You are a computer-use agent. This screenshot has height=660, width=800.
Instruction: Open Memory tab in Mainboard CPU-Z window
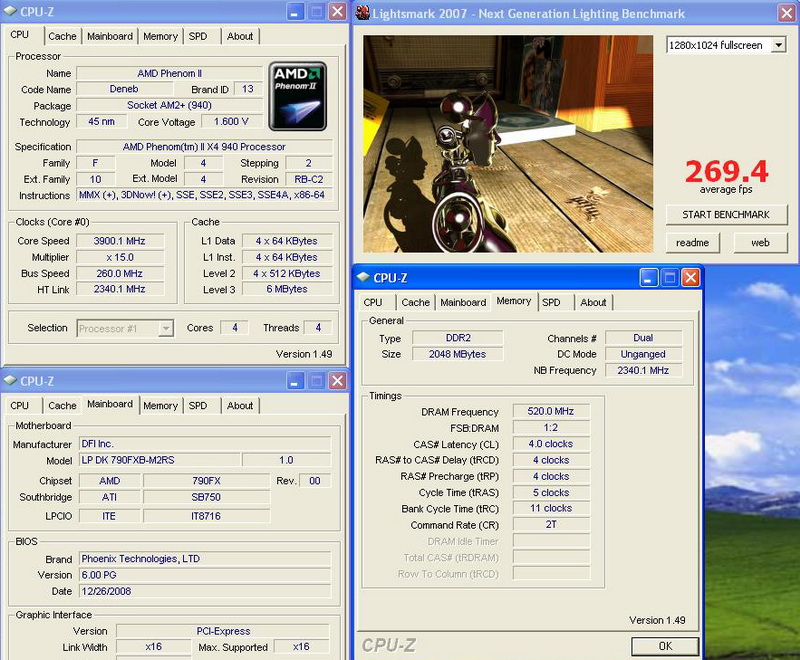pyautogui.click(x=160, y=405)
